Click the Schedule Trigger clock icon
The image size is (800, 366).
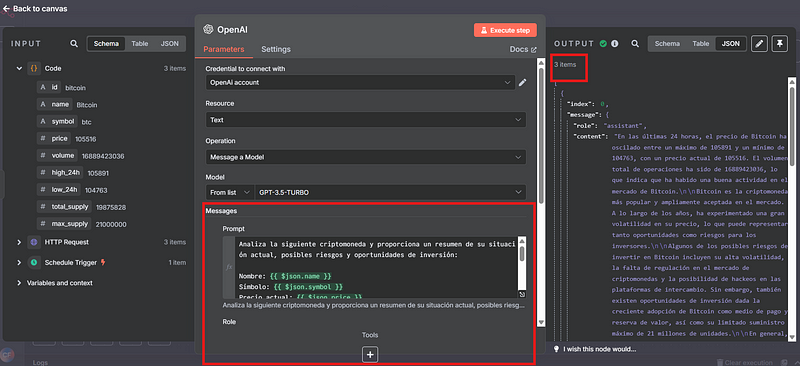pos(34,262)
